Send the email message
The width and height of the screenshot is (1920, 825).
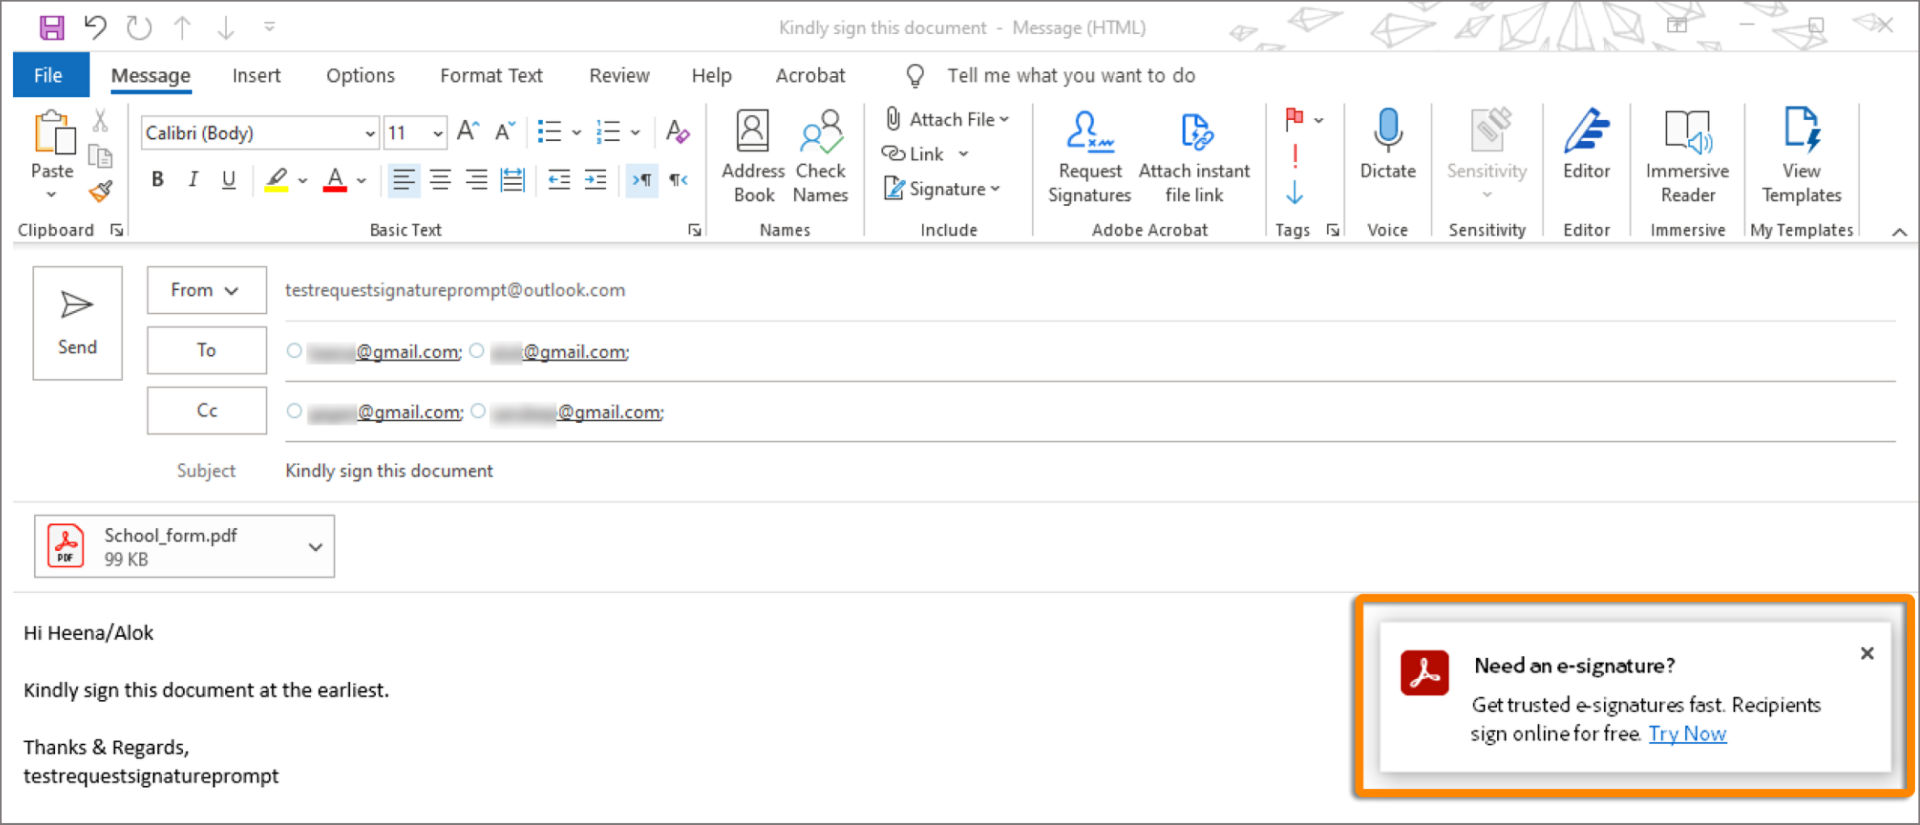(77, 323)
